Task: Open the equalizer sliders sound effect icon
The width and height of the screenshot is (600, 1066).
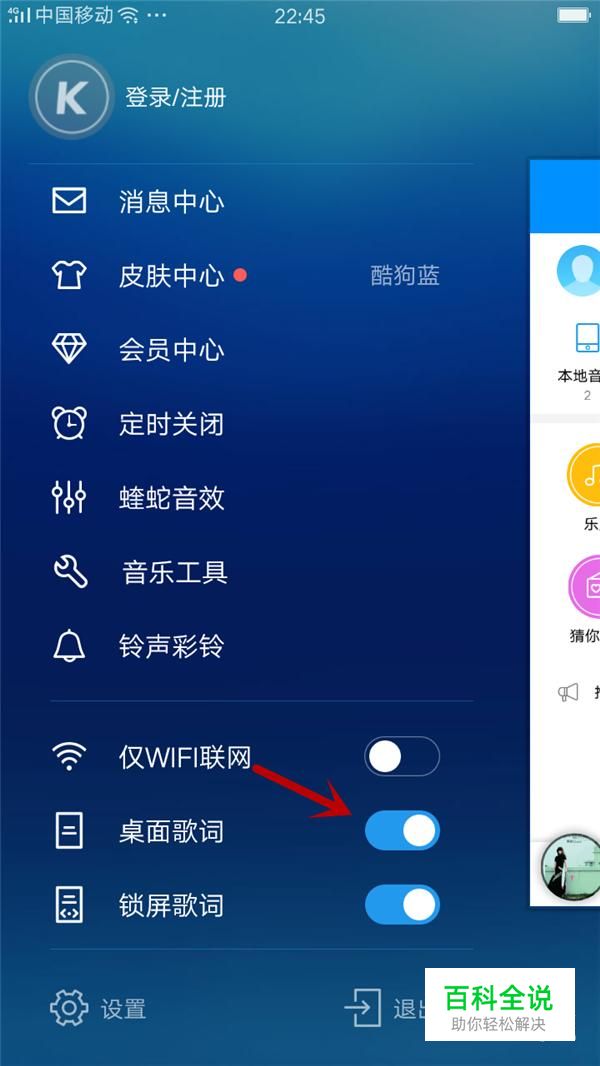Action: click(x=69, y=497)
